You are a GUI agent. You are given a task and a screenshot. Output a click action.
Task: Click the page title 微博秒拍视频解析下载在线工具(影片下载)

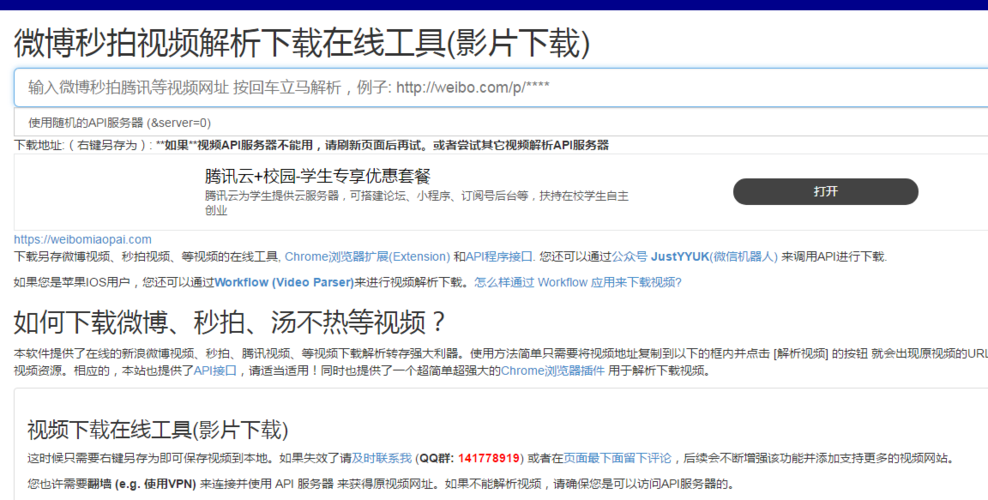(302, 43)
